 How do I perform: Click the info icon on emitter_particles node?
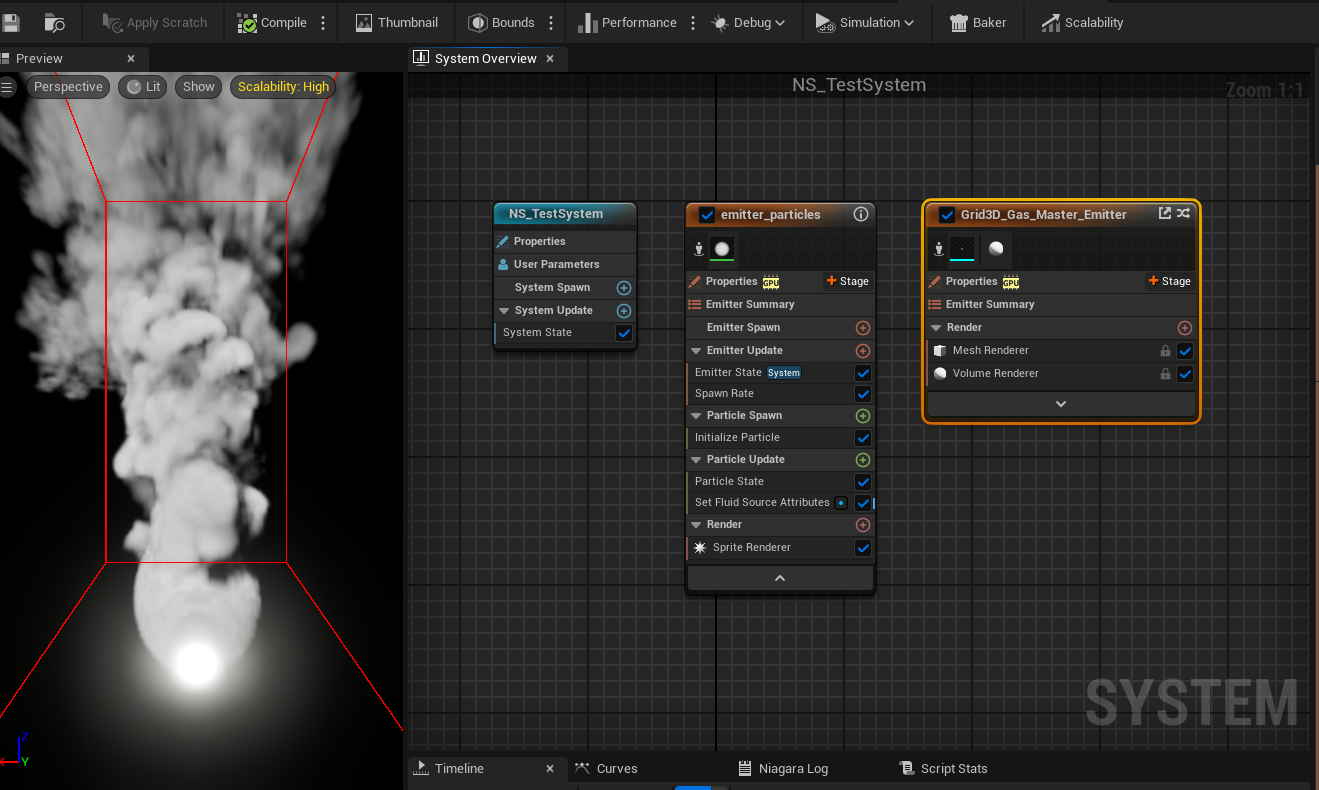[x=860, y=214]
